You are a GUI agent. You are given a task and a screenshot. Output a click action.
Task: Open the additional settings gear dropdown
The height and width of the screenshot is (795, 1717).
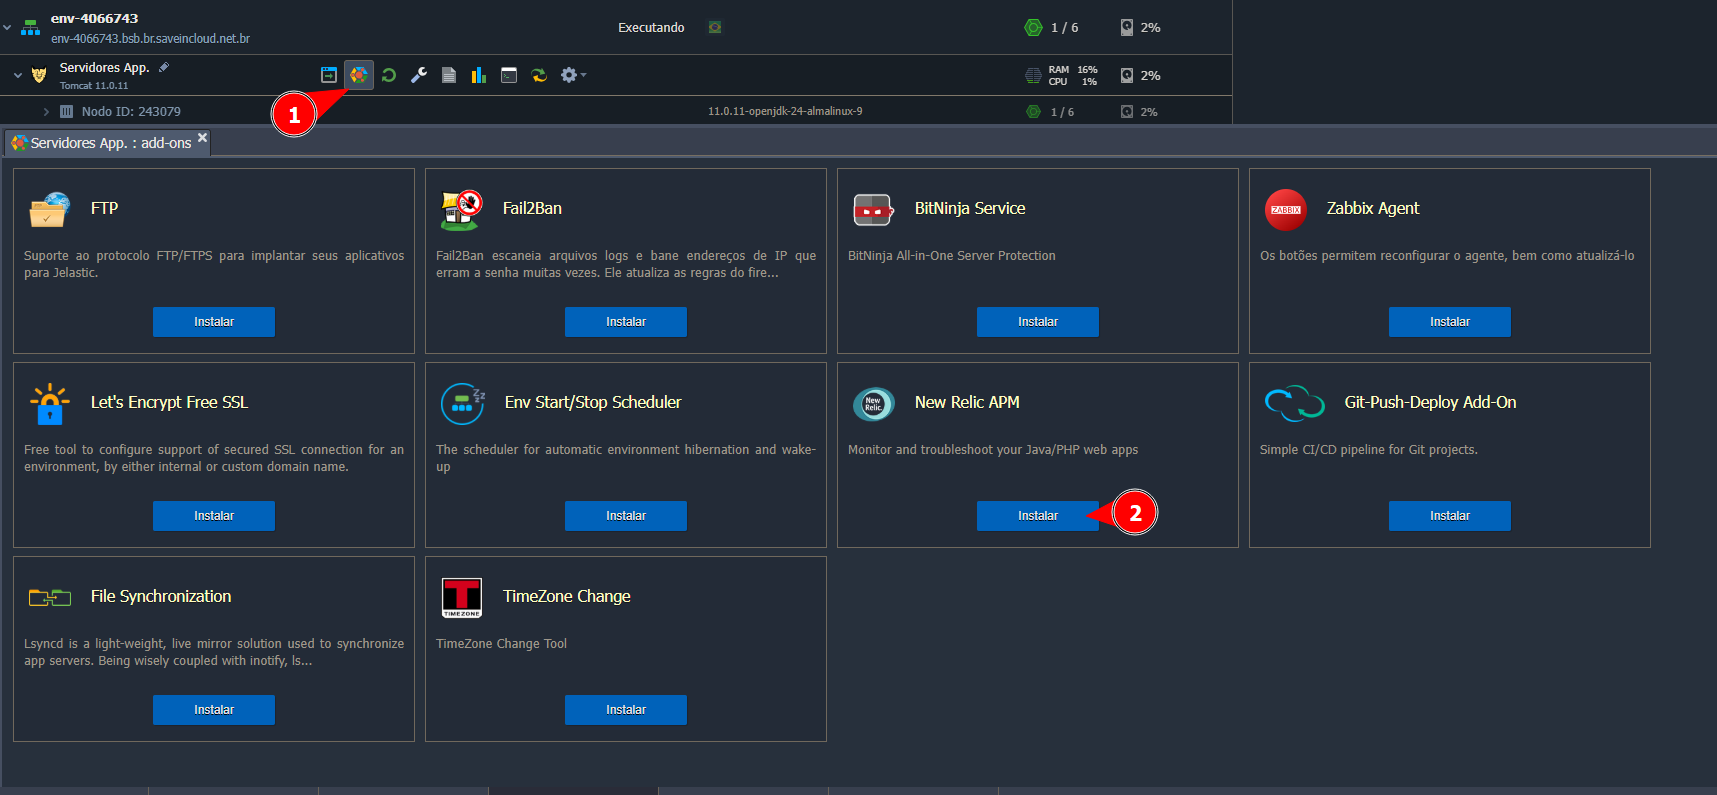point(572,75)
